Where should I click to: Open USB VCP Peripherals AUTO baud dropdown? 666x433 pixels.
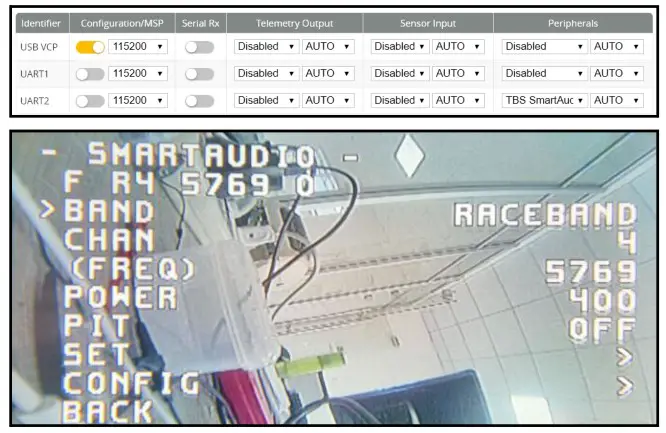[617, 46]
